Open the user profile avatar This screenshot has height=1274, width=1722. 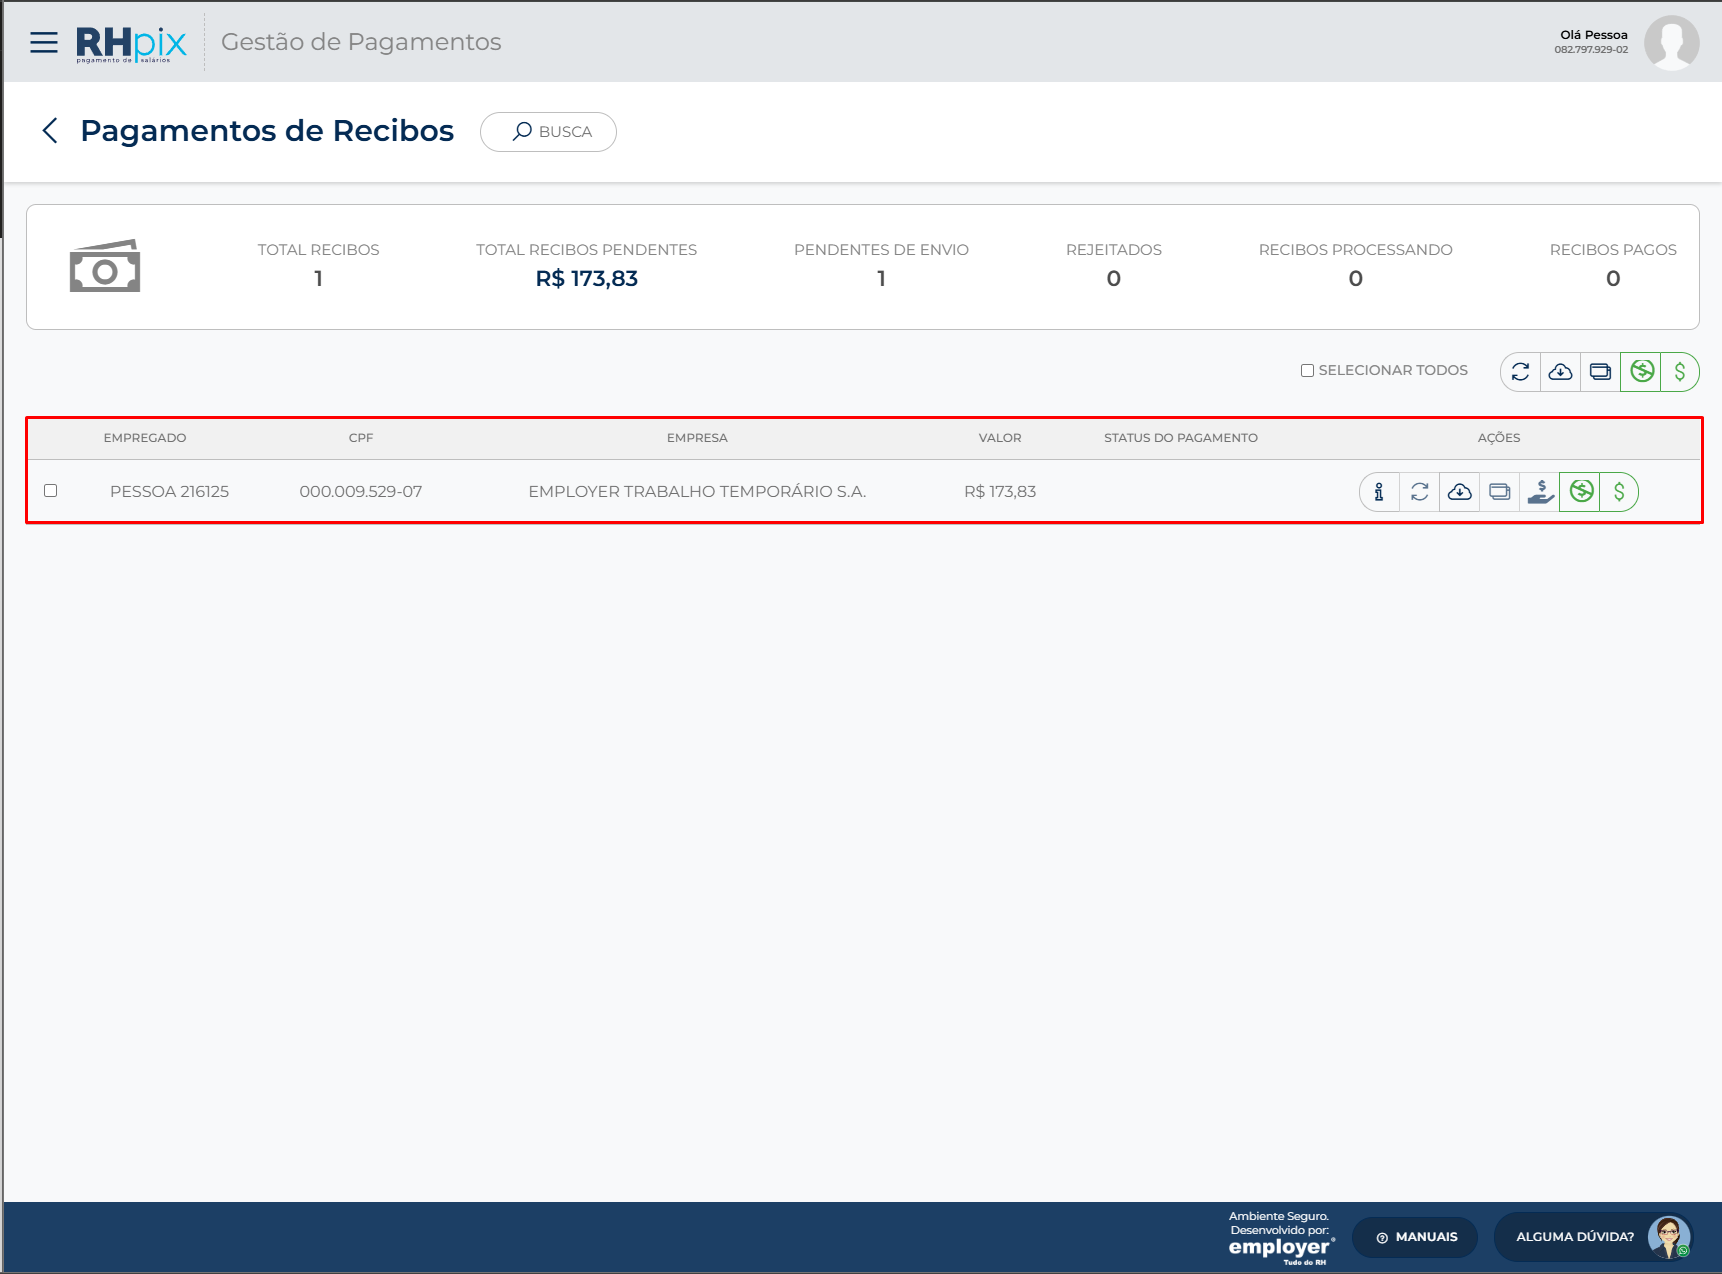[1671, 42]
